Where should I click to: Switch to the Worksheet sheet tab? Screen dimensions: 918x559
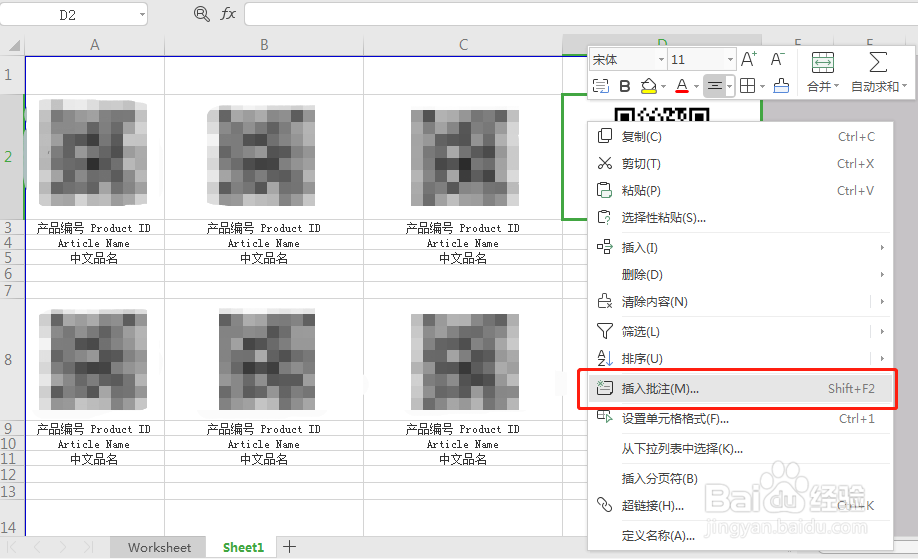coord(159,547)
